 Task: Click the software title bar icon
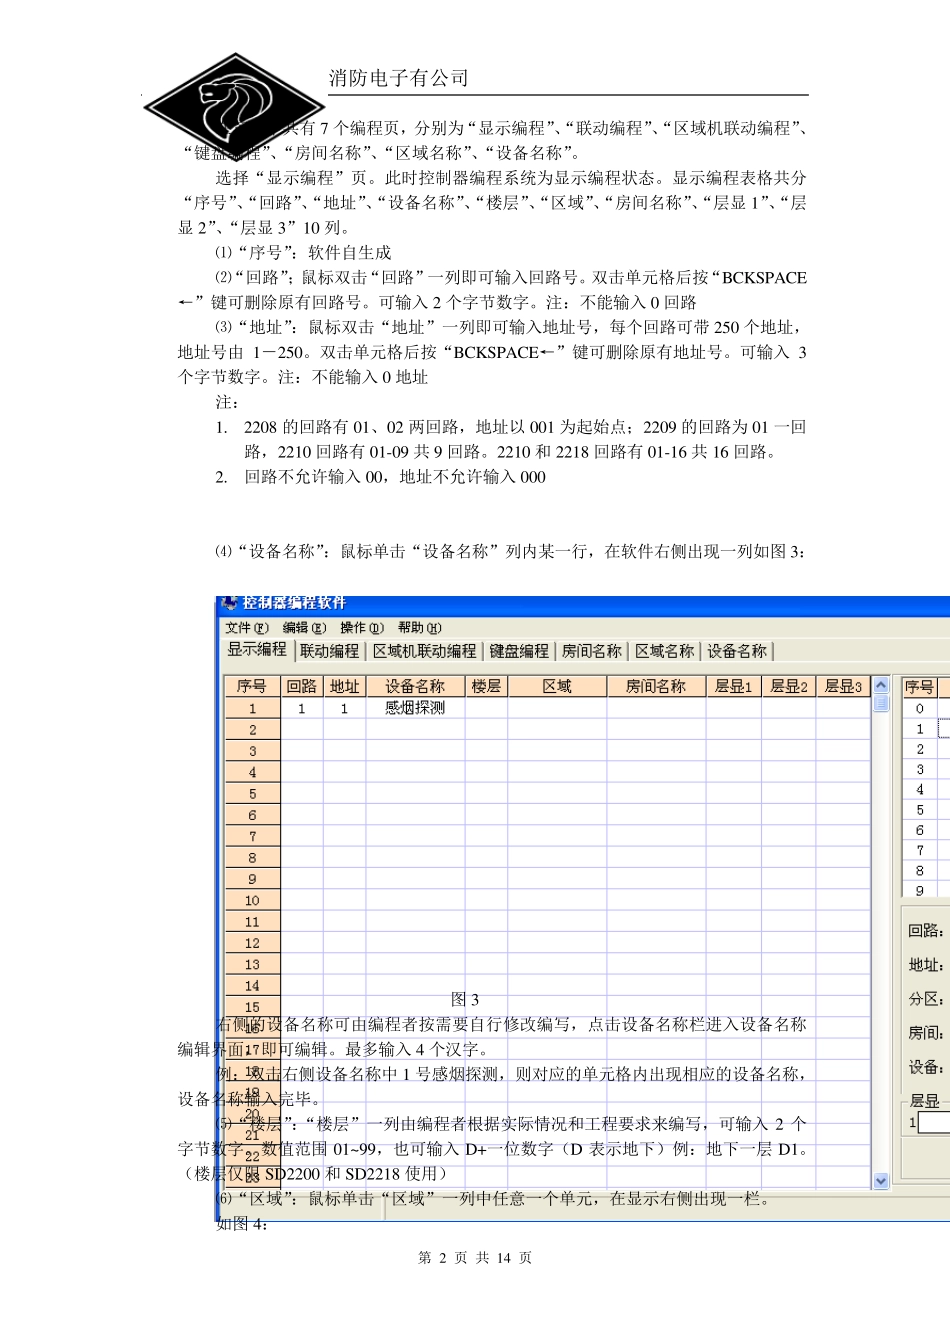pos(230,603)
